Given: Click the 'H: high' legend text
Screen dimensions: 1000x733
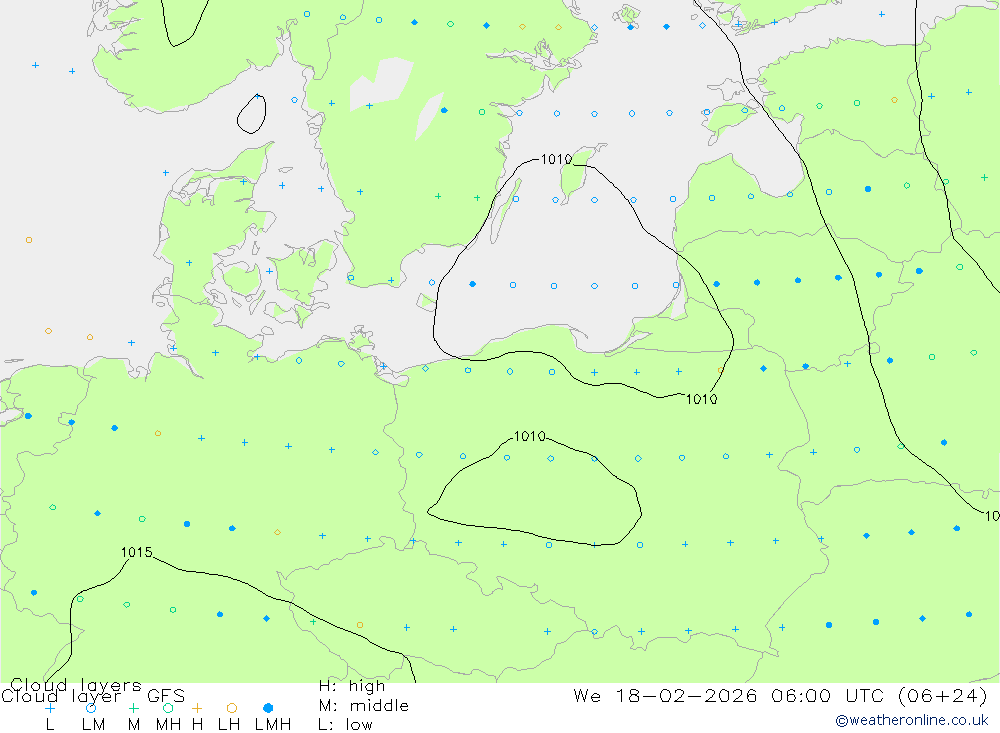Looking at the screenshot, I should click(x=352, y=686).
